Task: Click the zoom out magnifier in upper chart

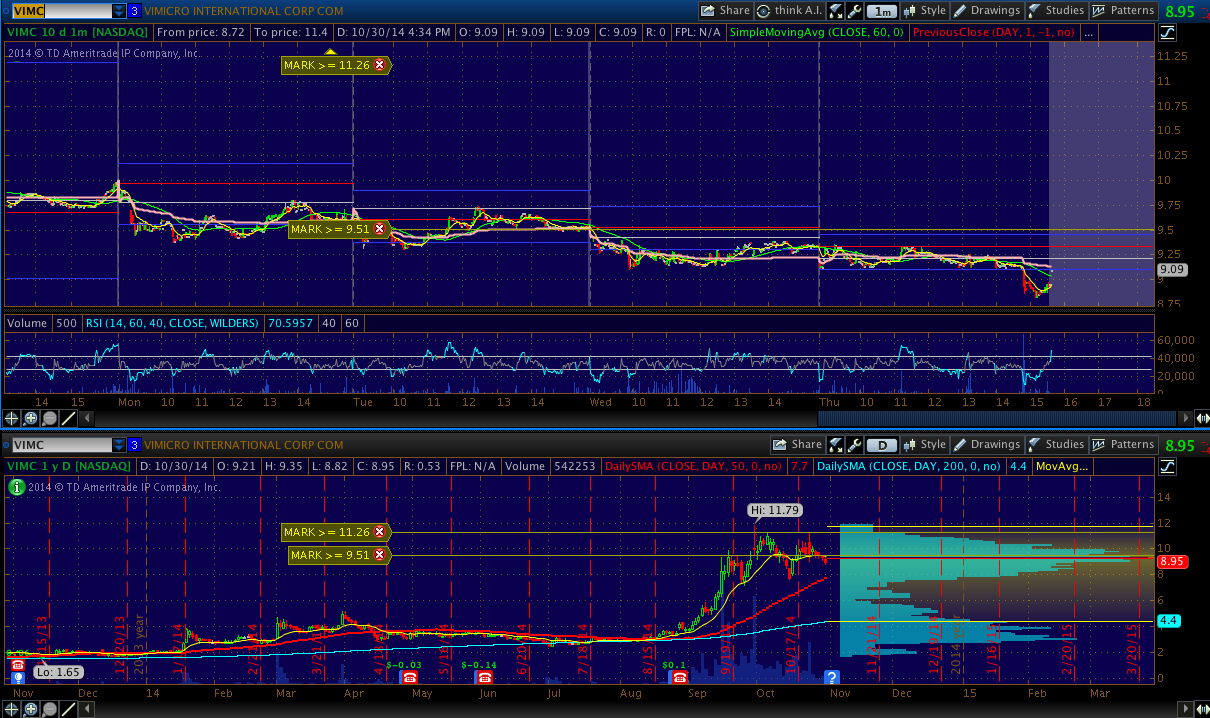Action: click(48, 418)
